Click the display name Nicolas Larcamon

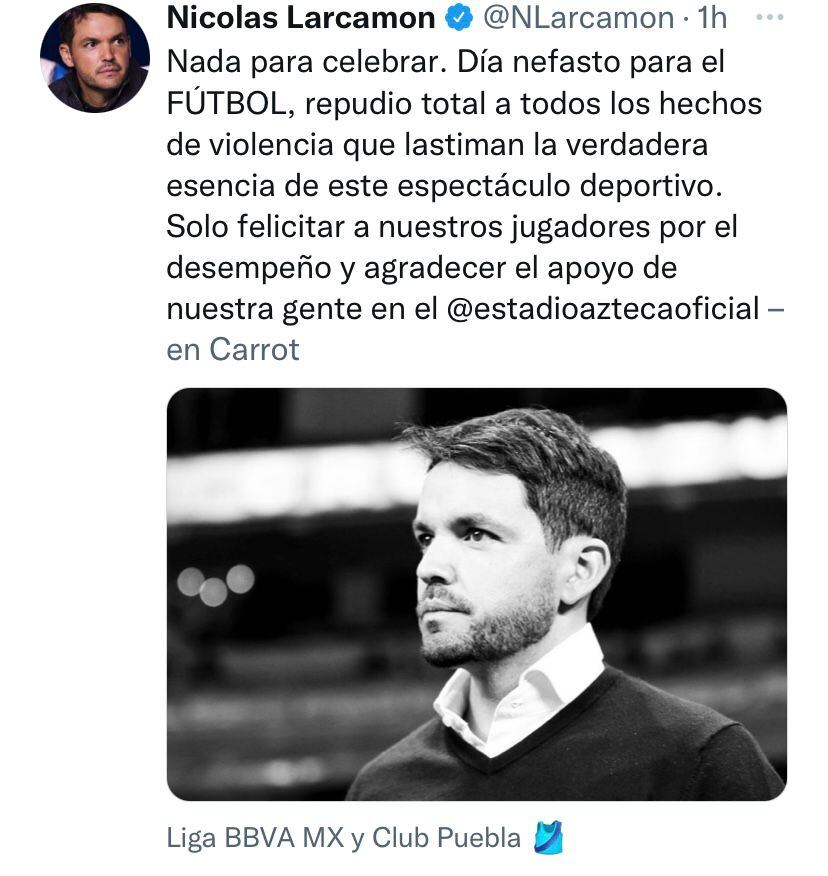[300, 18]
